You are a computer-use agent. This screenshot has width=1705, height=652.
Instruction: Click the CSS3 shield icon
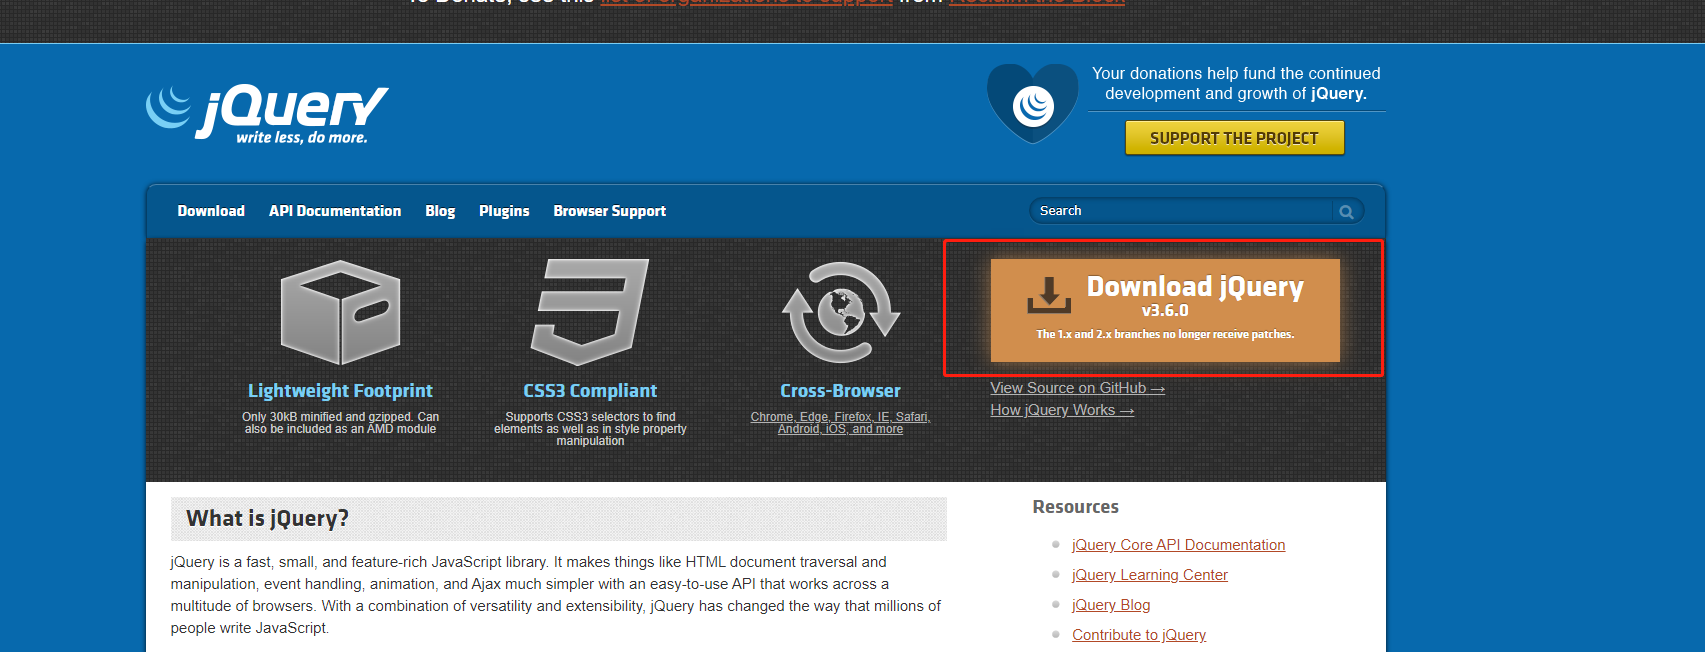click(x=590, y=312)
